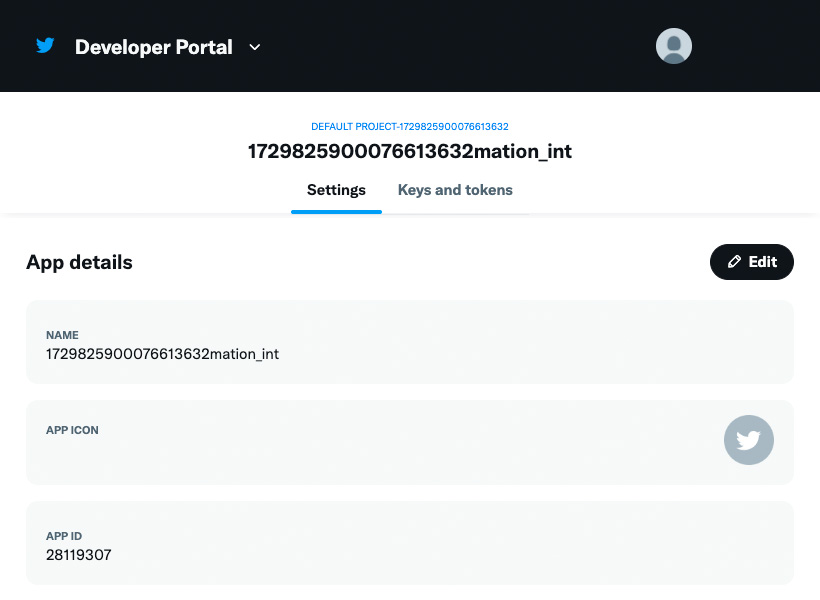
Task: Expand the Developer Portal dropdown chevron
Action: coord(255,47)
